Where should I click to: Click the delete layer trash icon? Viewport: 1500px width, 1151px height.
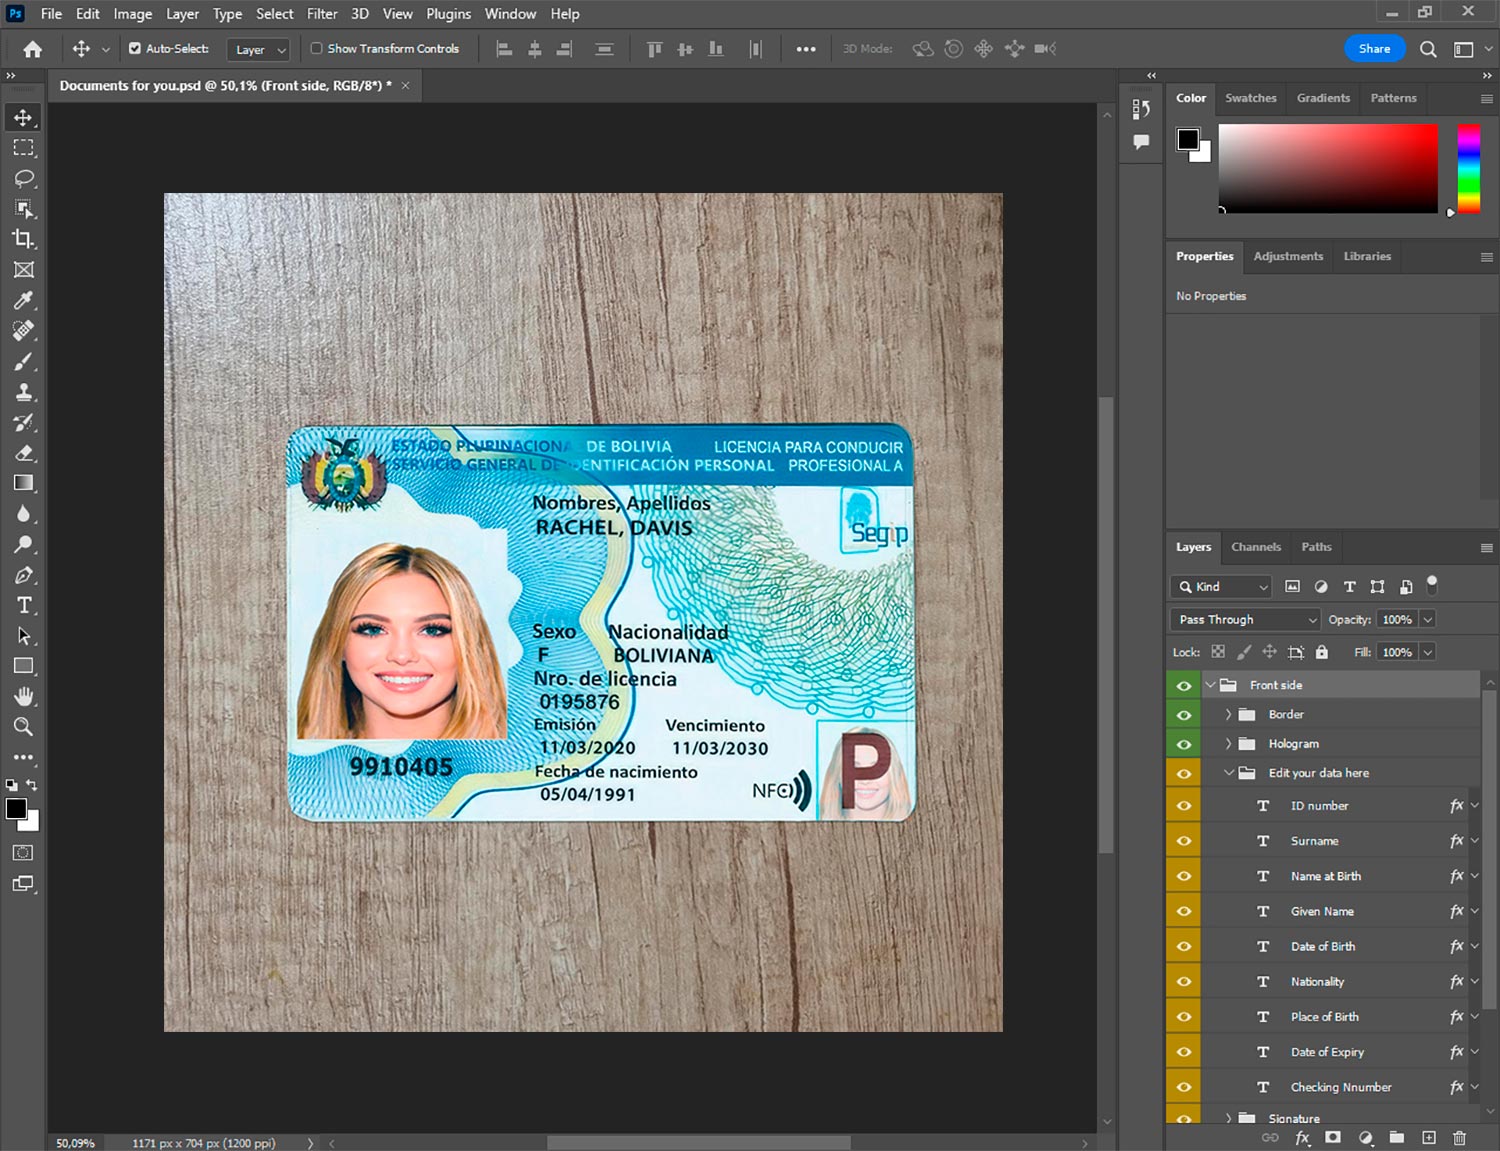pyautogui.click(x=1459, y=1138)
